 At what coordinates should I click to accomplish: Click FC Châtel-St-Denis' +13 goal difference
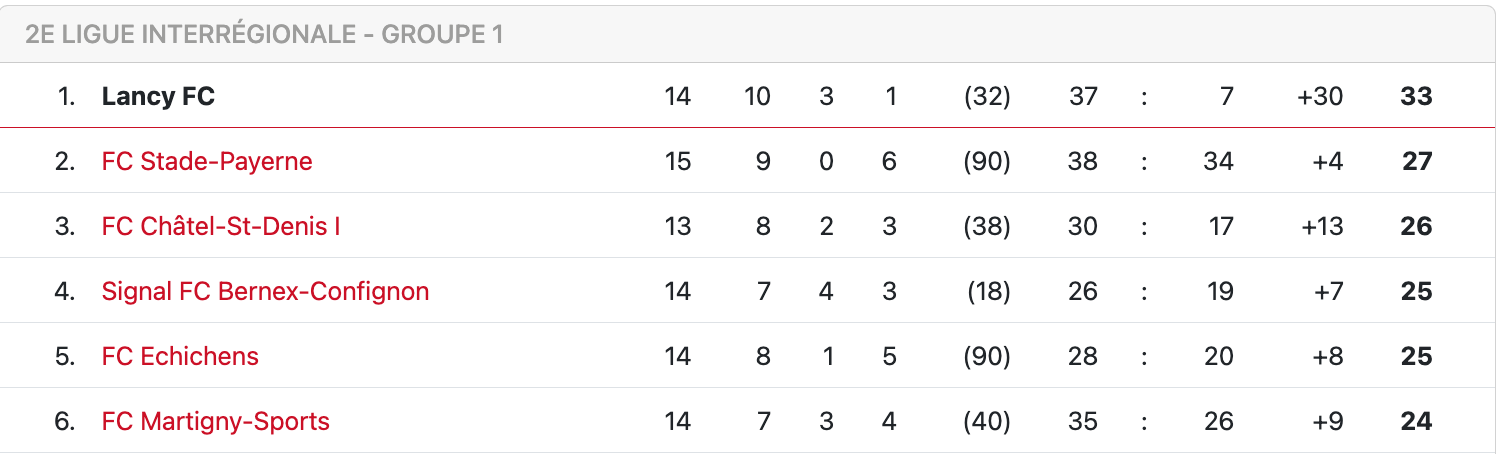click(1322, 226)
